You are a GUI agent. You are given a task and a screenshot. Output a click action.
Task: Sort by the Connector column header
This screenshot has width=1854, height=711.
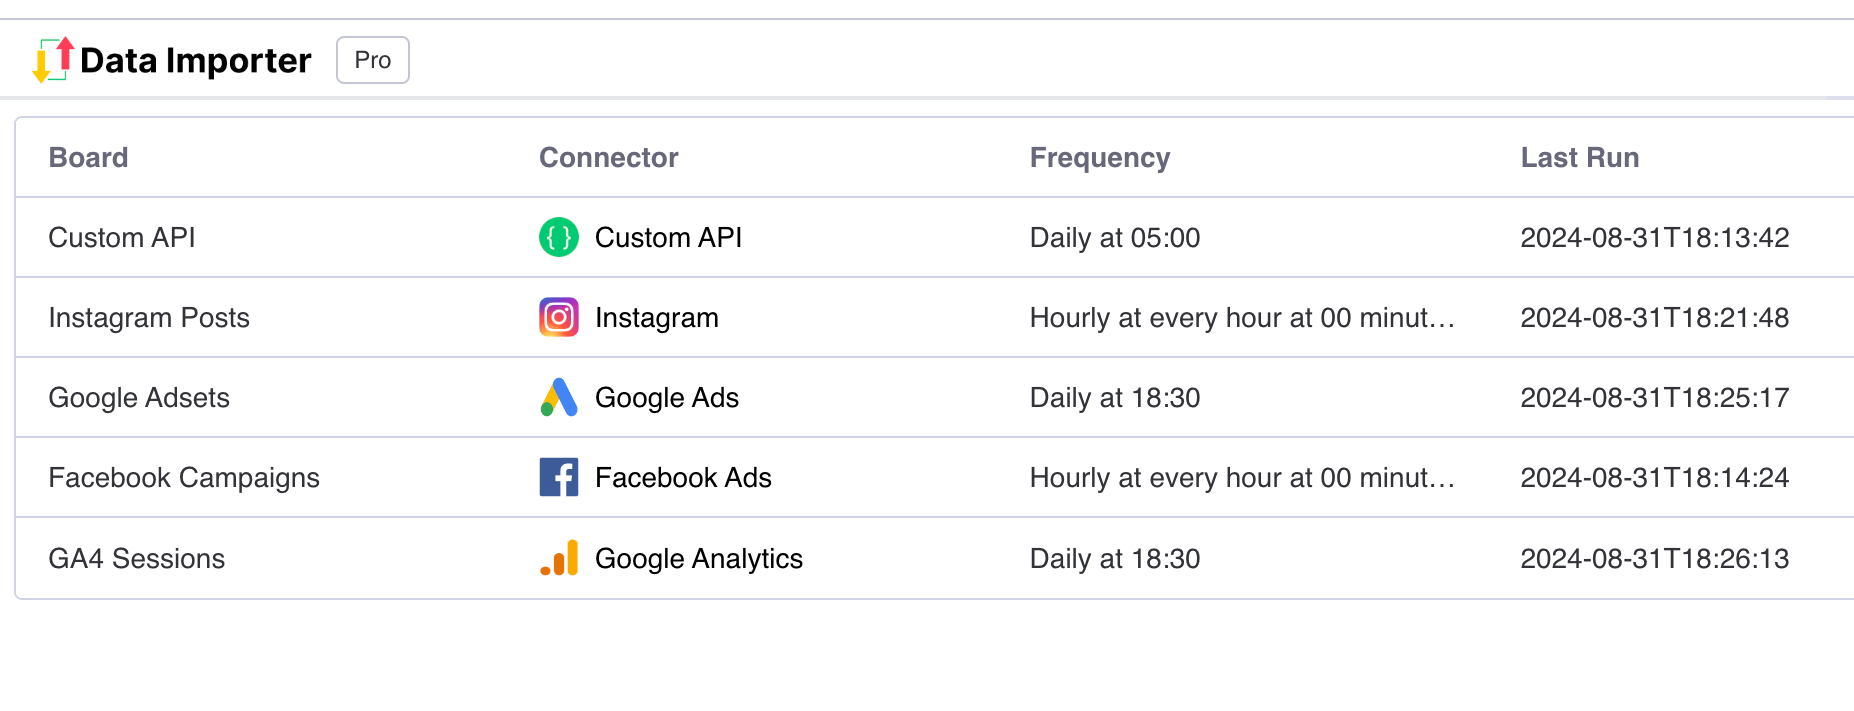click(x=609, y=157)
